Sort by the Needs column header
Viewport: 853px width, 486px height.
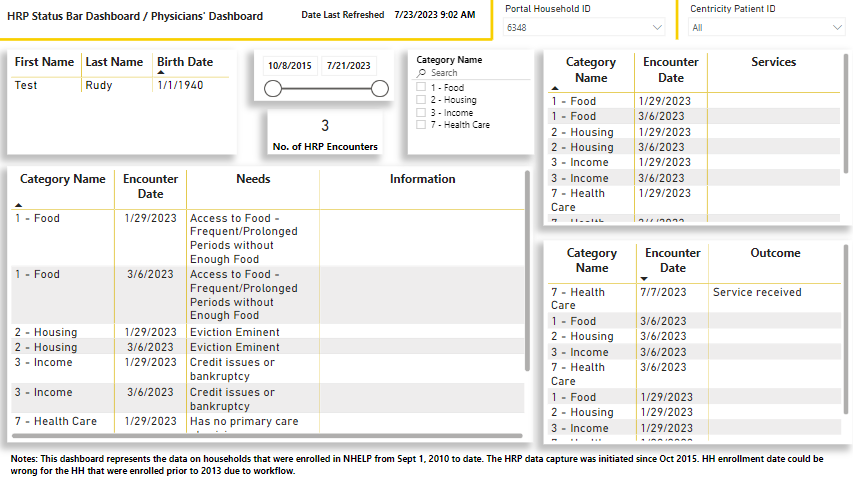[x=253, y=179]
